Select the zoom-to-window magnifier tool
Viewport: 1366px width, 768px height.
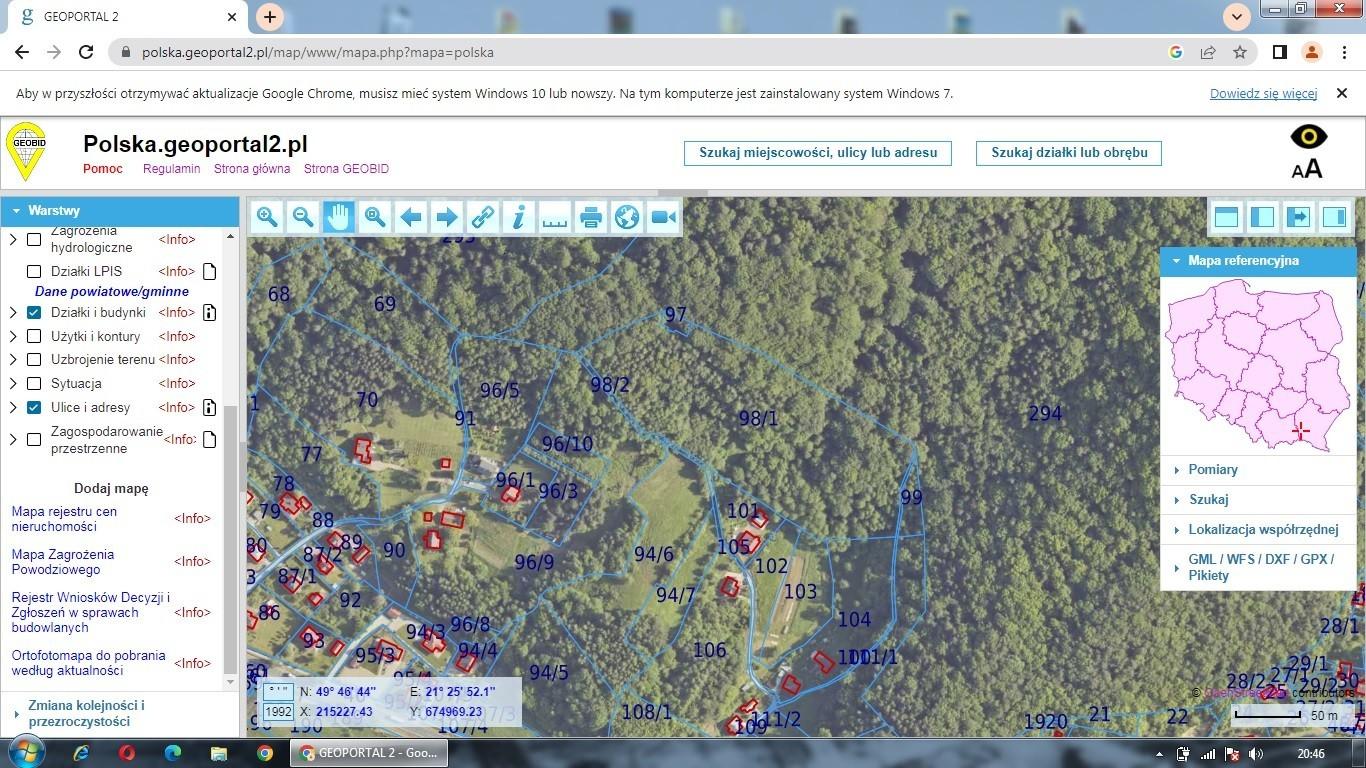(x=375, y=217)
